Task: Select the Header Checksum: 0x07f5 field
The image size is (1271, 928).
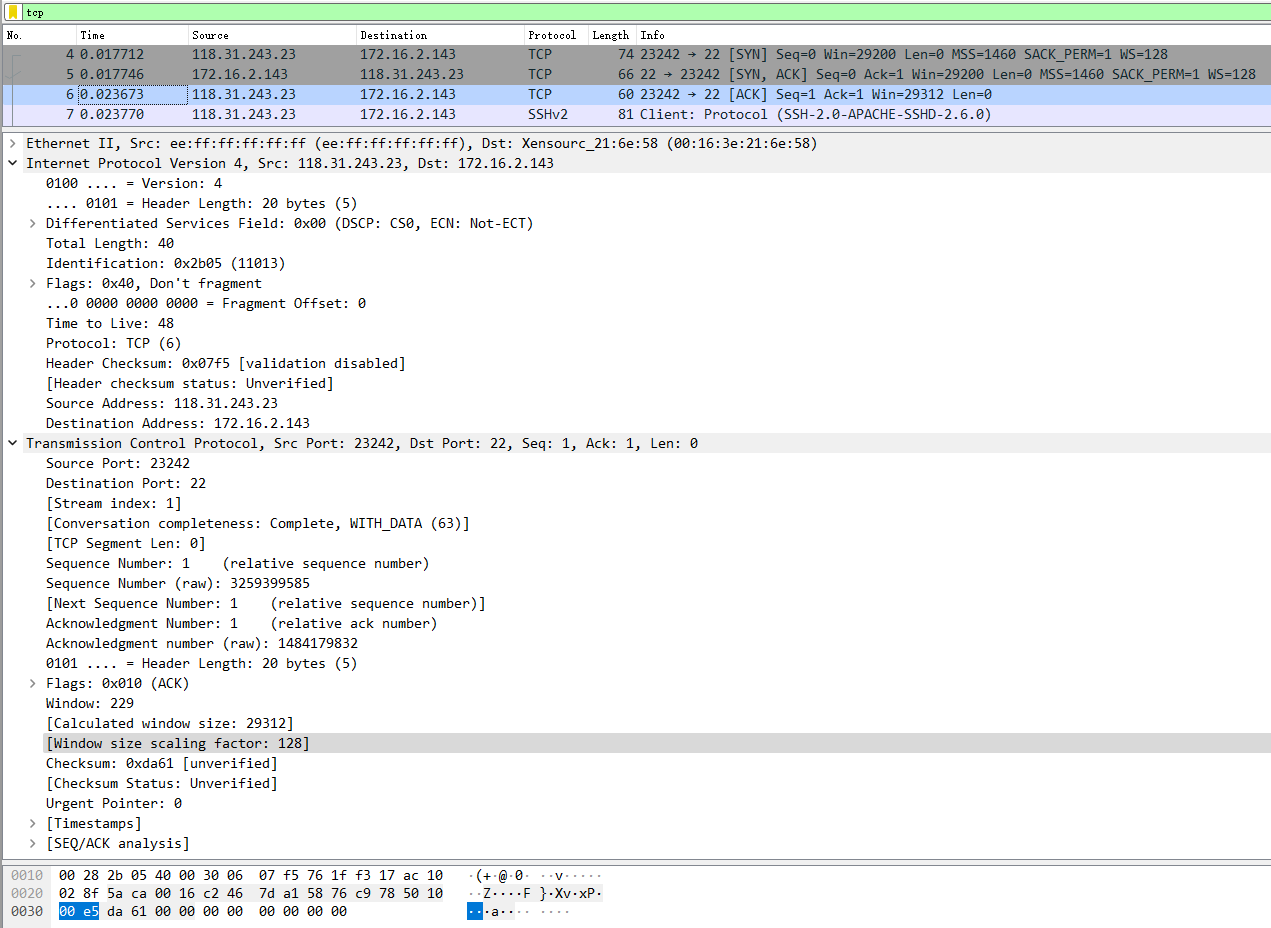Action: pyautogui.click(x=225, y=363)
